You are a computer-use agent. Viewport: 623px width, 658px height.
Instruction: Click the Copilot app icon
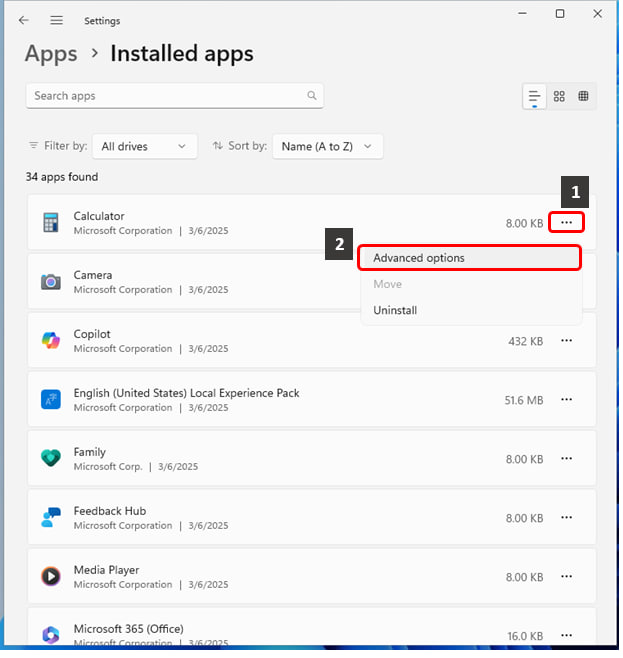pyautogui.click(x=51, y=340)
